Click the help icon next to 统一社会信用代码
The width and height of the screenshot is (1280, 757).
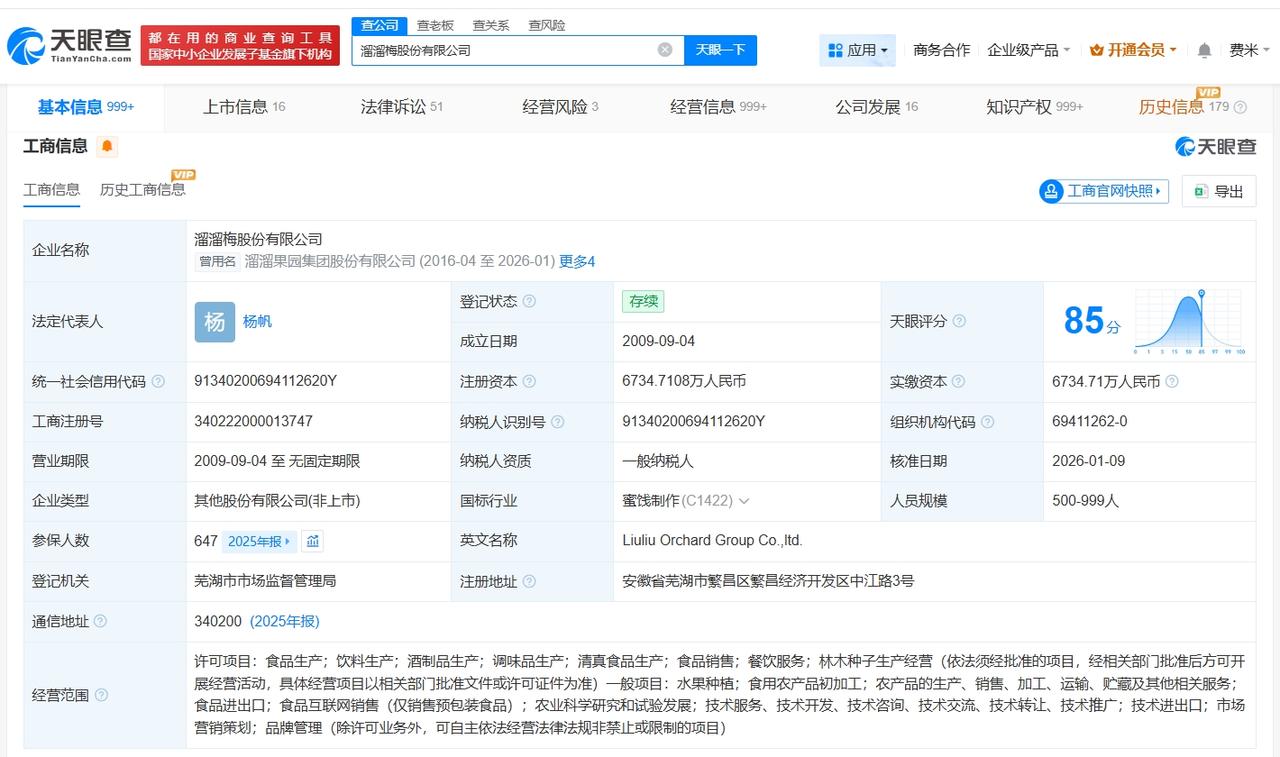(x=158, y=382)
